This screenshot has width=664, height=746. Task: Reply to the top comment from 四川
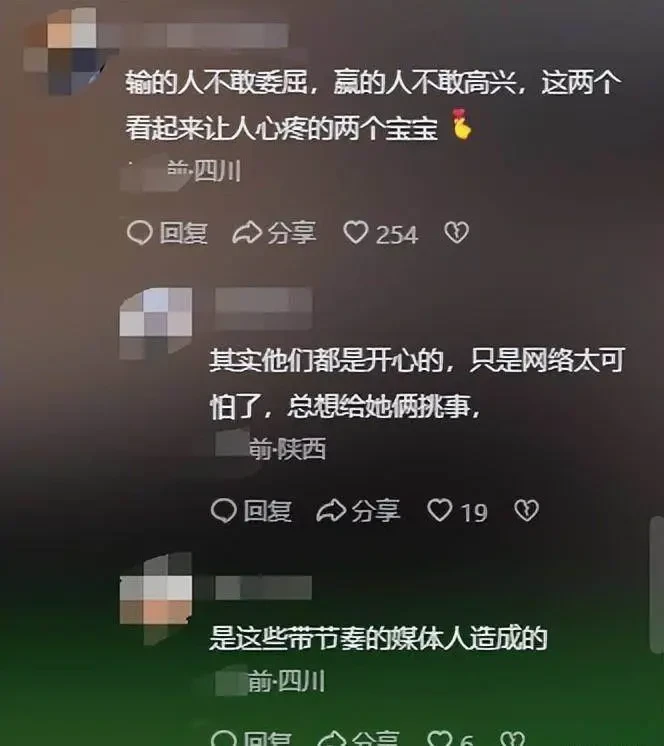coord(167,233)
